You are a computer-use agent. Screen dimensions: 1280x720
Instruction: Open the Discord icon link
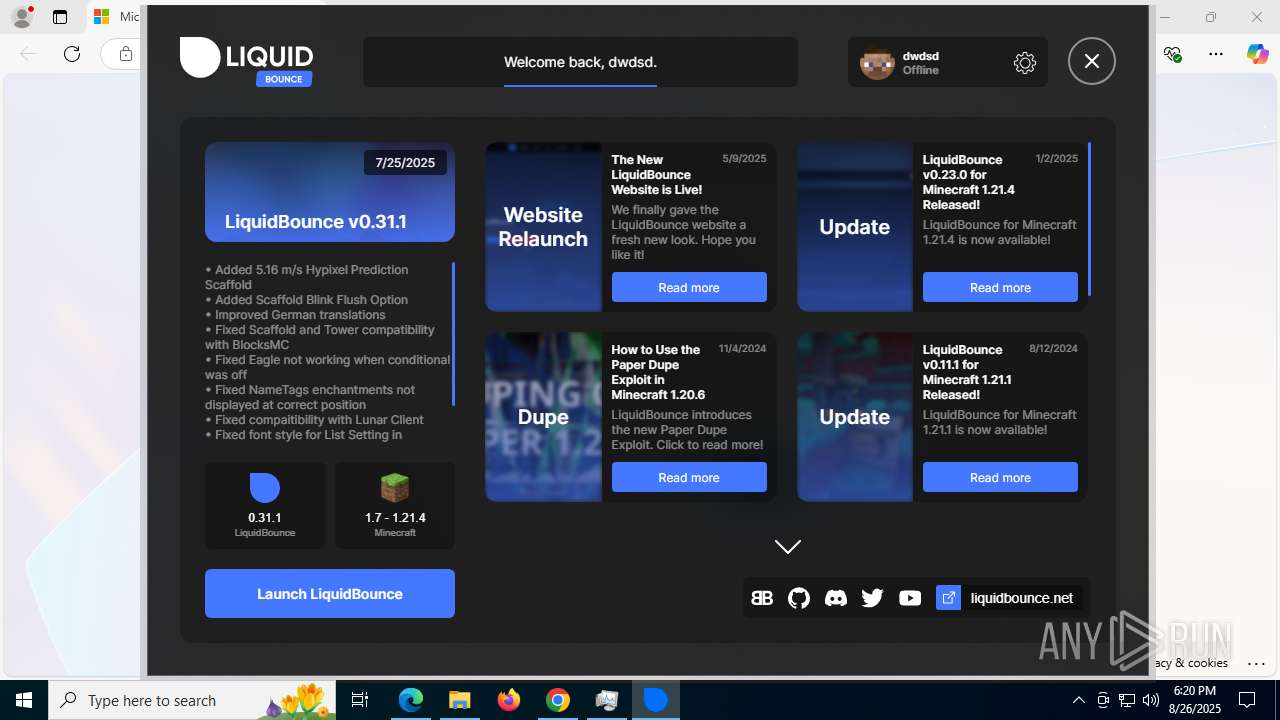836,598
